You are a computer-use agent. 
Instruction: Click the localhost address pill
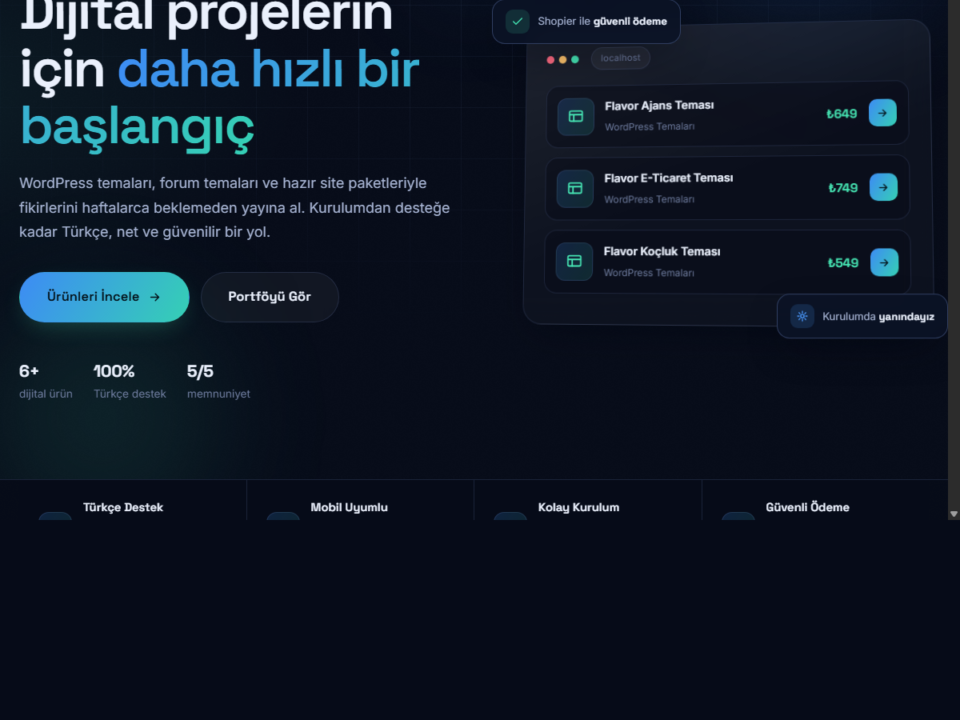click(x=620, y=58)
